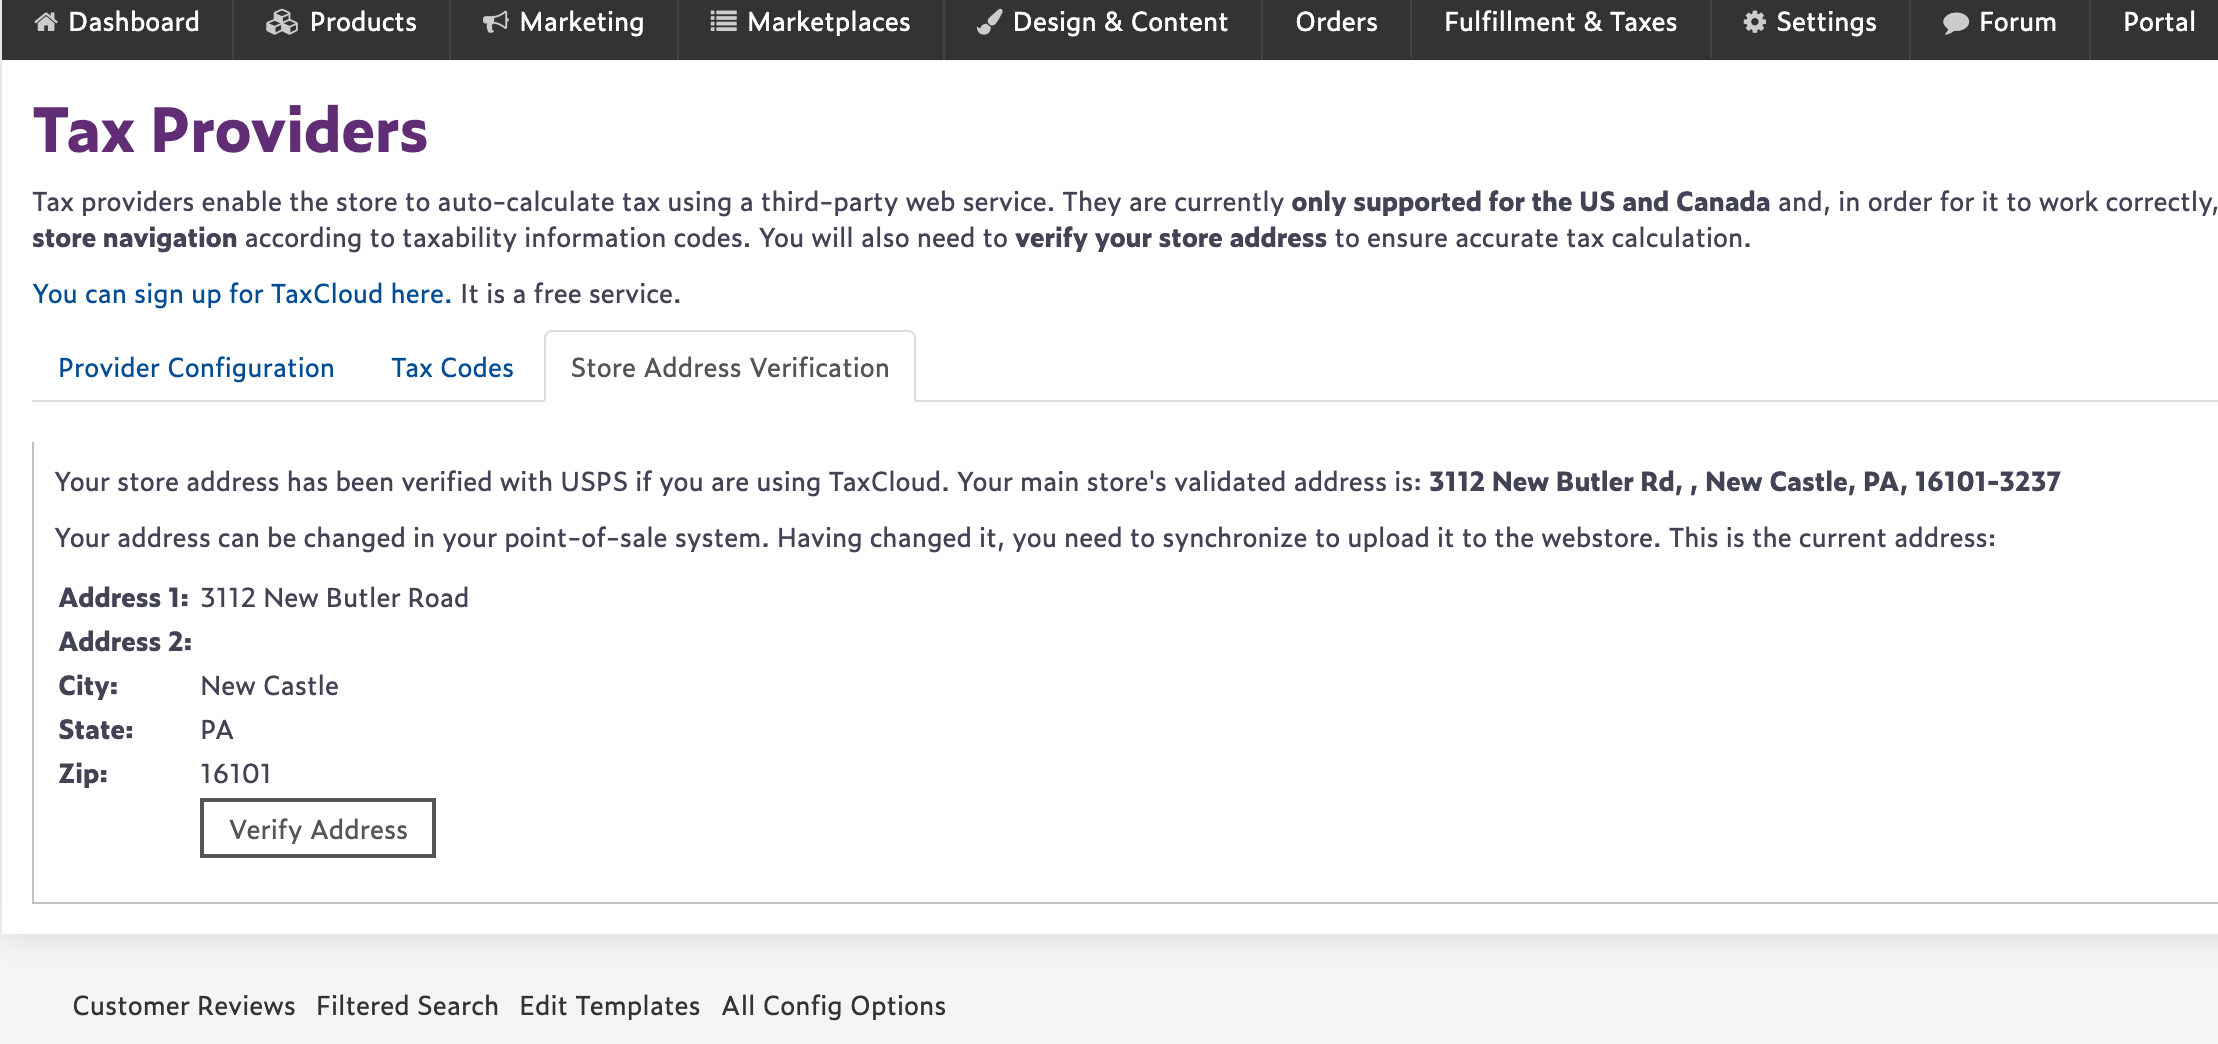
Task: Click the Products boxes icon
Action: coord(282,22)
